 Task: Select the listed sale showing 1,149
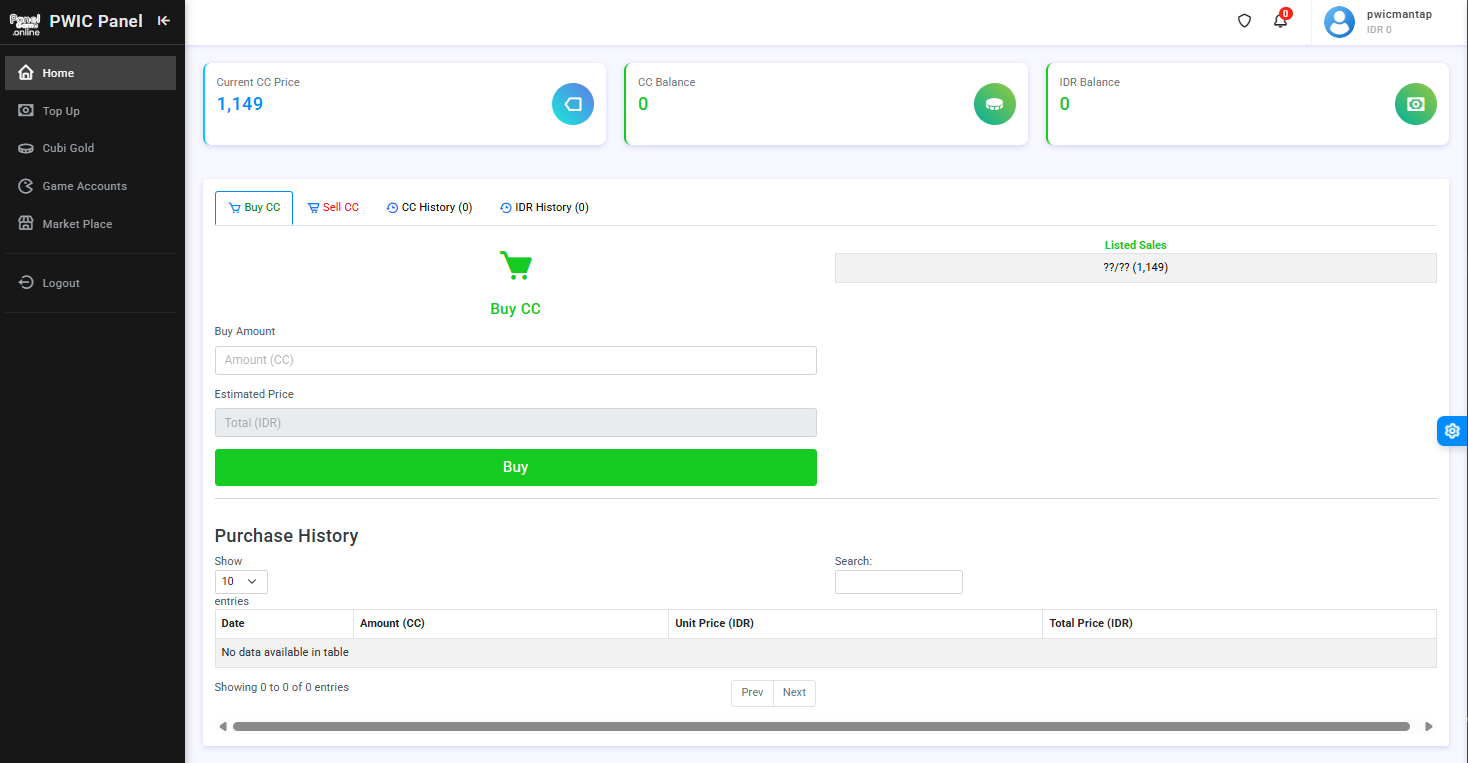[x=1135, y=267]
